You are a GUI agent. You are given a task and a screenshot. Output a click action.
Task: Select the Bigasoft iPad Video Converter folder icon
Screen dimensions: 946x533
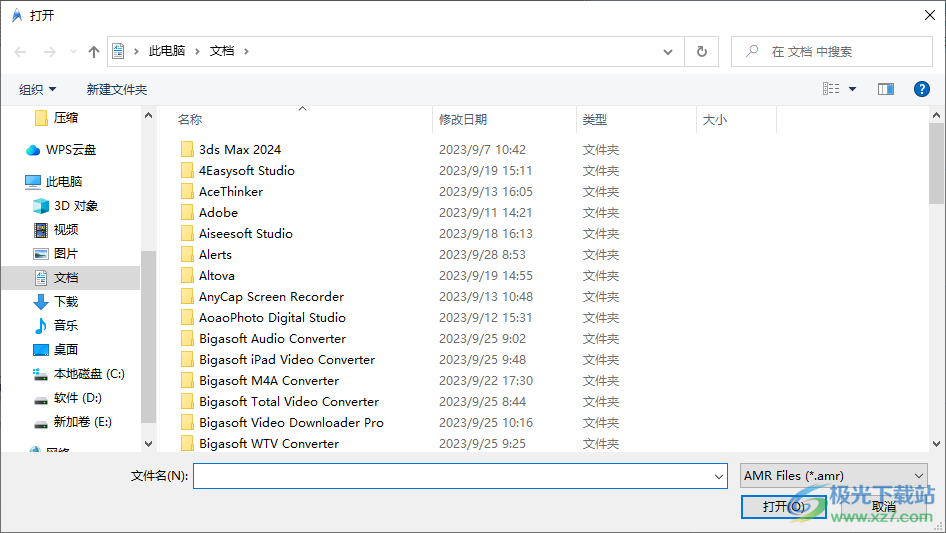(187, 359)
